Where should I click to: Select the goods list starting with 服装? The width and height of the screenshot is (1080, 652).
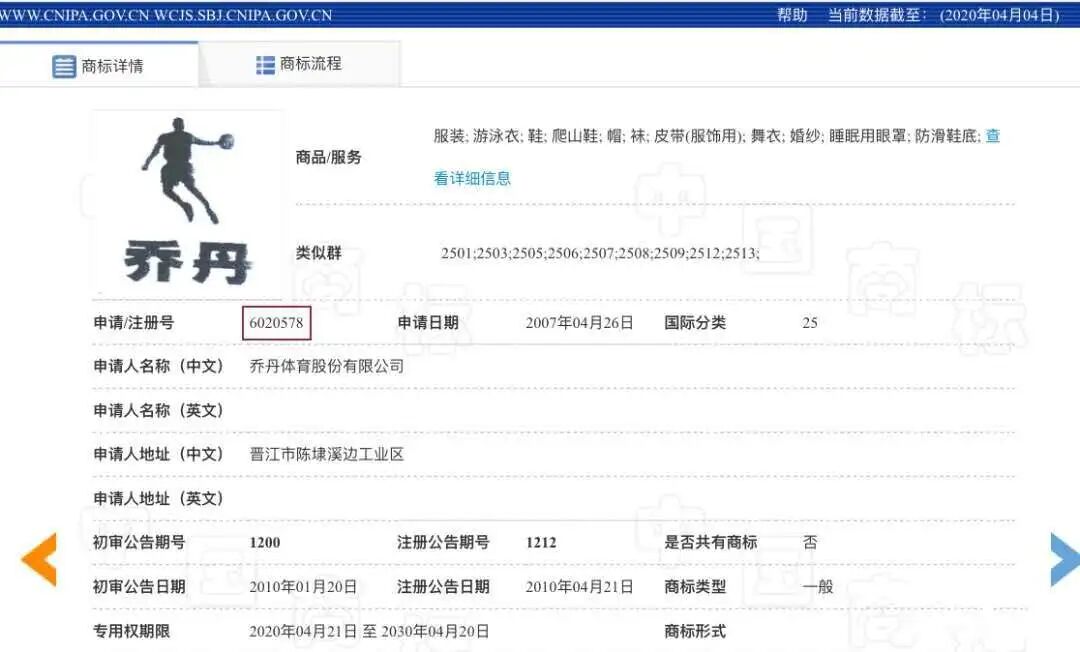point(706,136)
